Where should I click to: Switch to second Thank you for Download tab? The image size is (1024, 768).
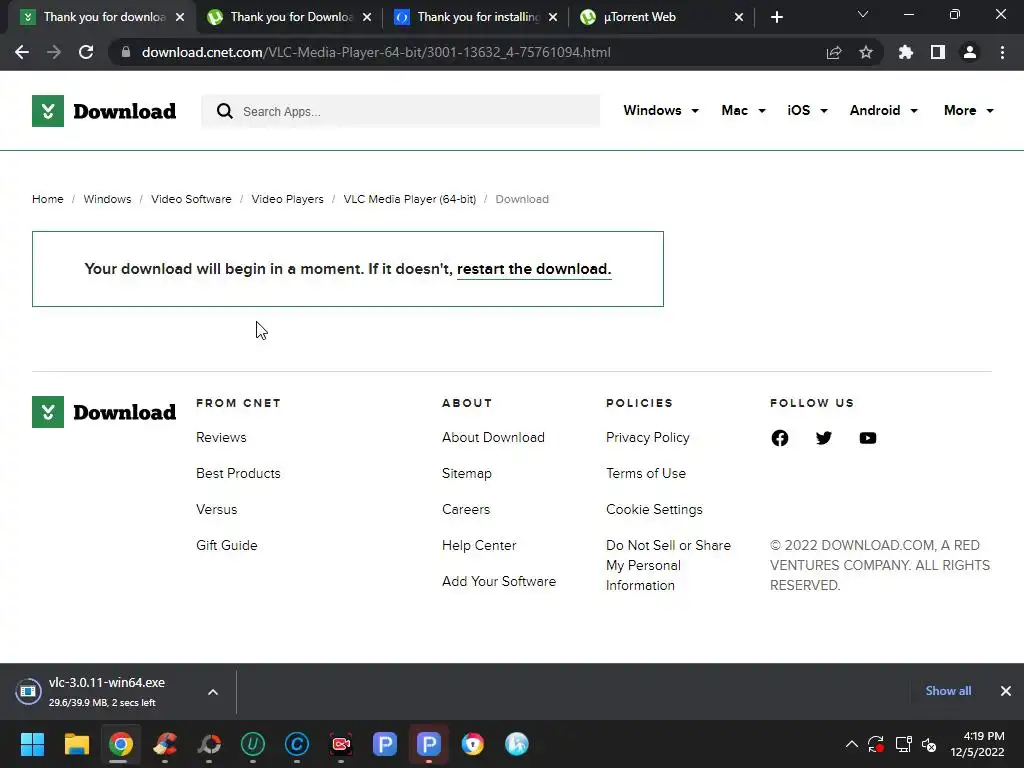(x=290, y=17)
